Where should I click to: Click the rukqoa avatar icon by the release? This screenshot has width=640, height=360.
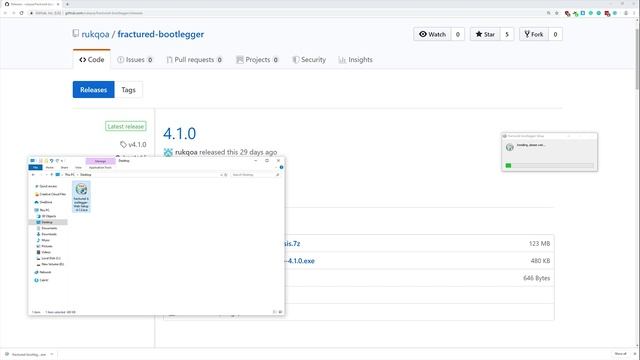pyautogui.click(x=168, y=152)
